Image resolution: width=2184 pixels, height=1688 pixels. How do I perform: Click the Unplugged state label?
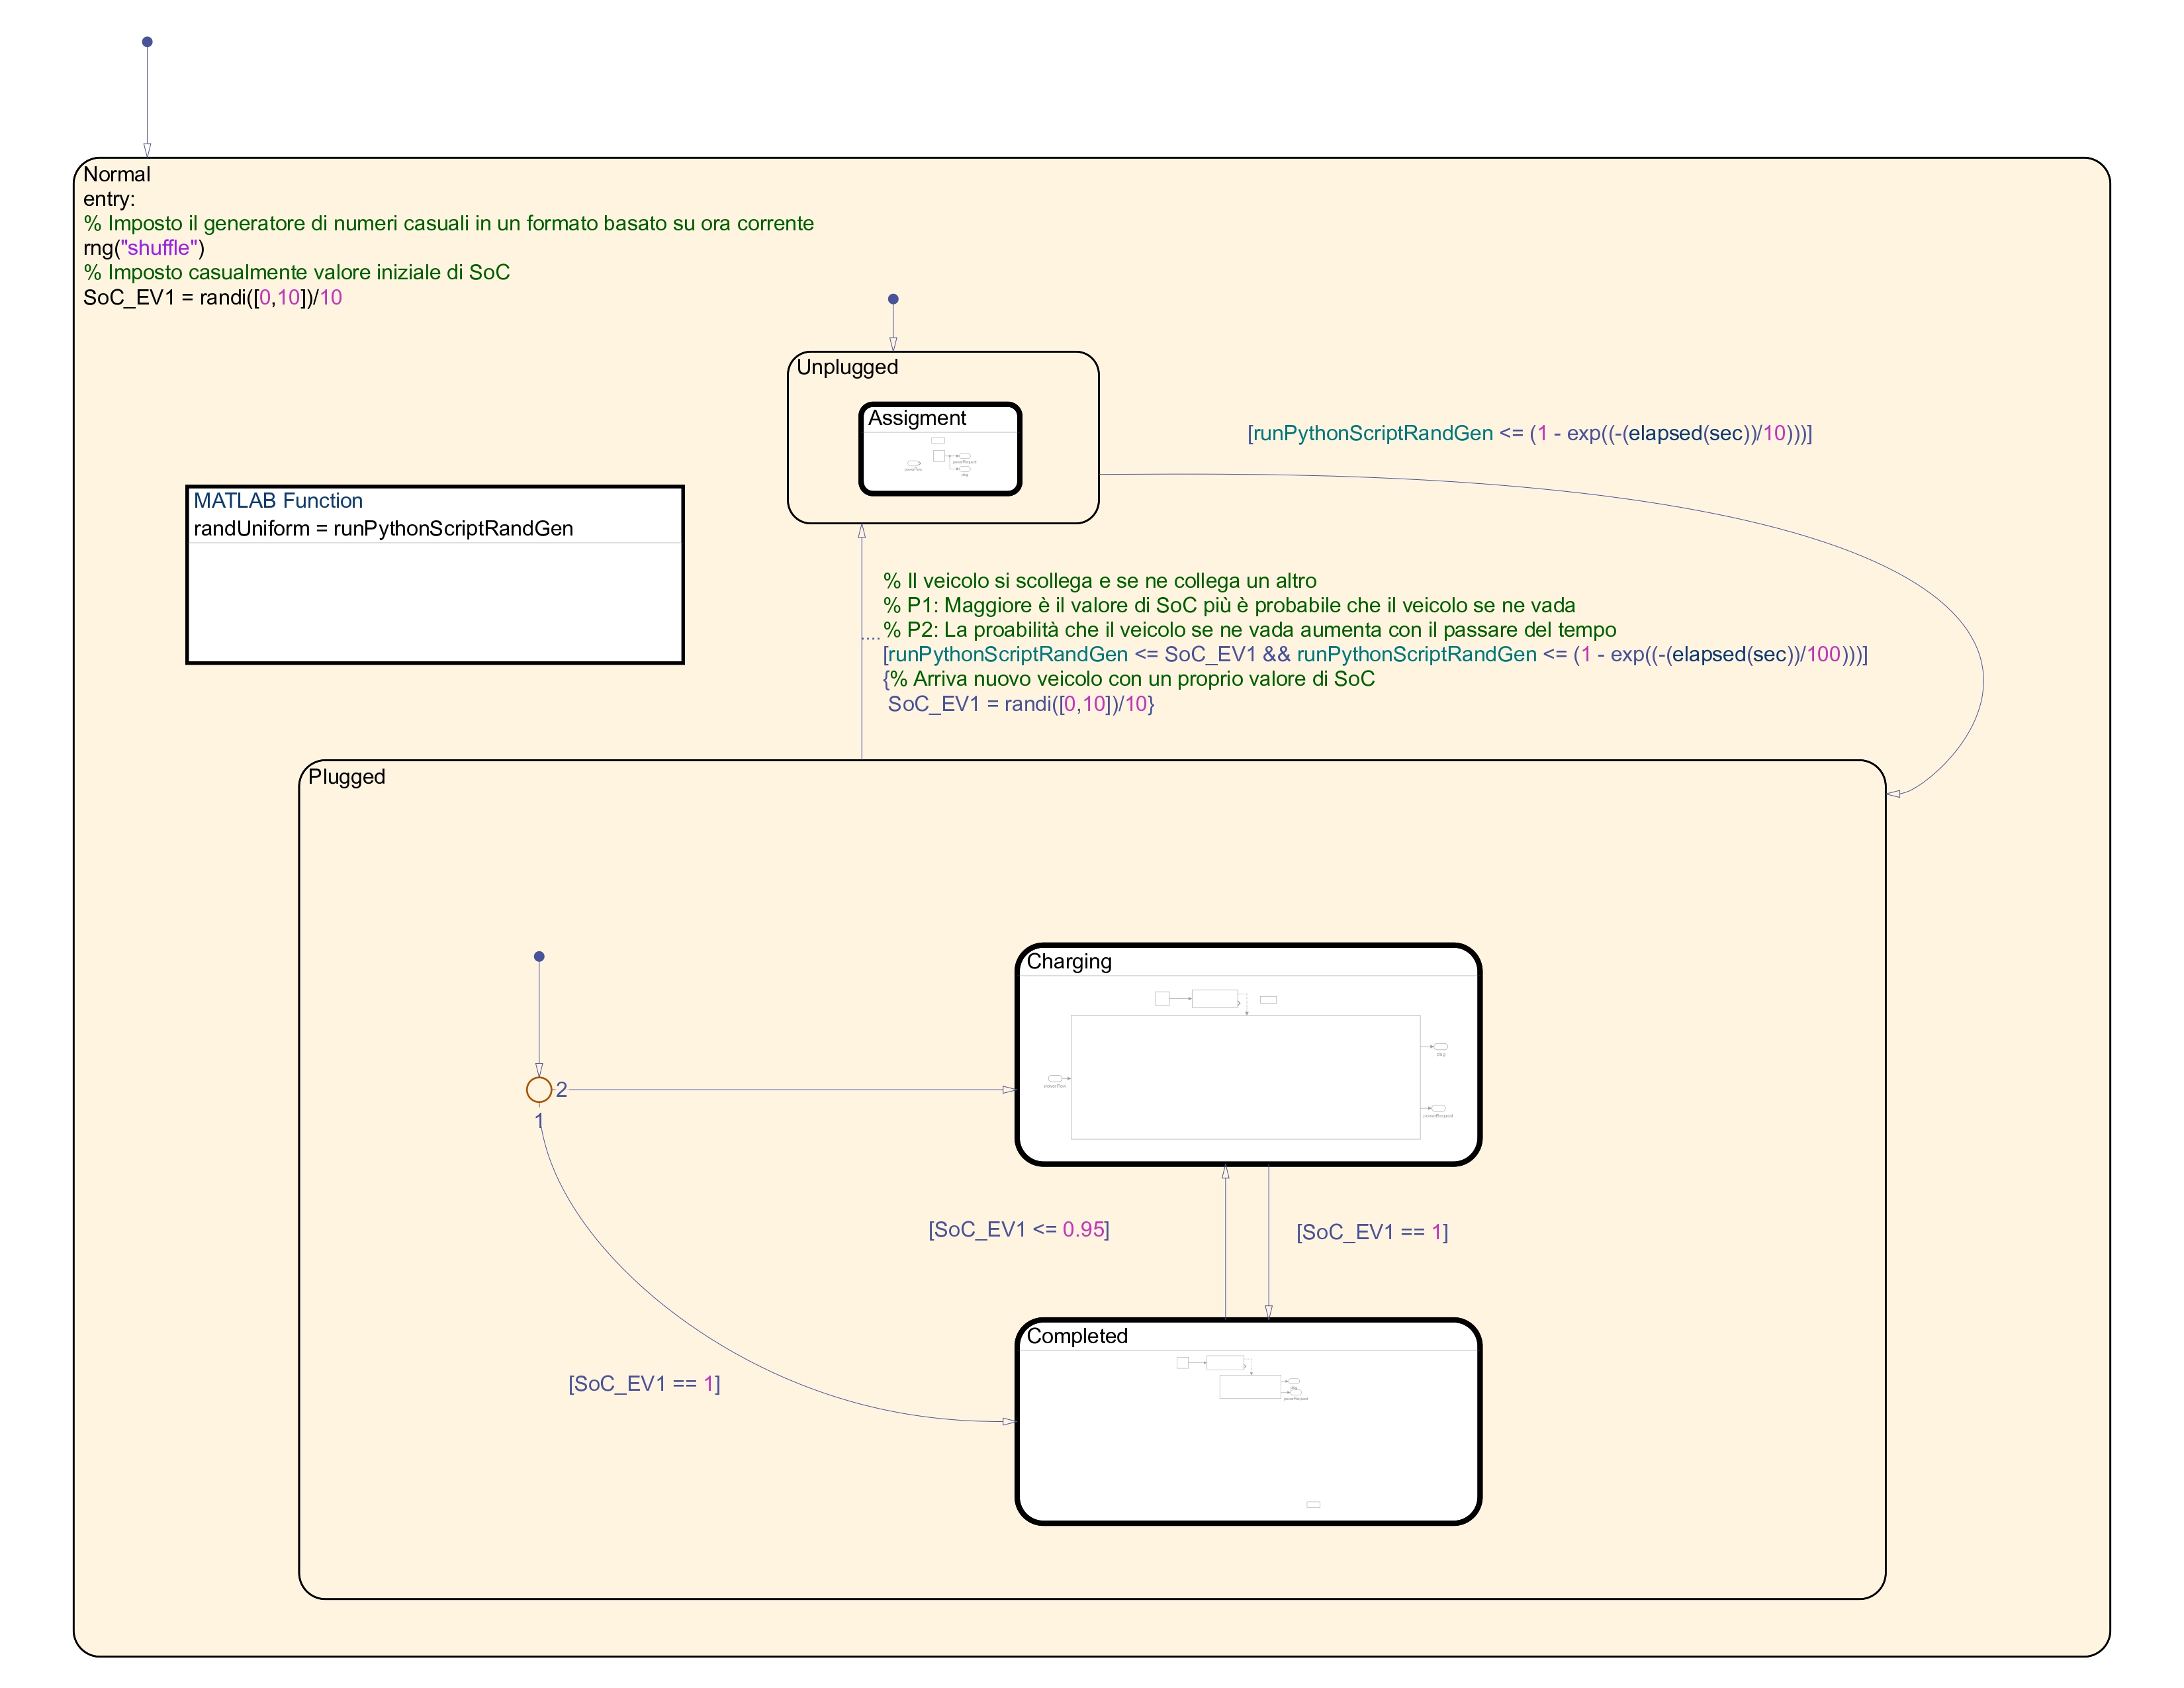pyautogui.click(x=847, y=367)
